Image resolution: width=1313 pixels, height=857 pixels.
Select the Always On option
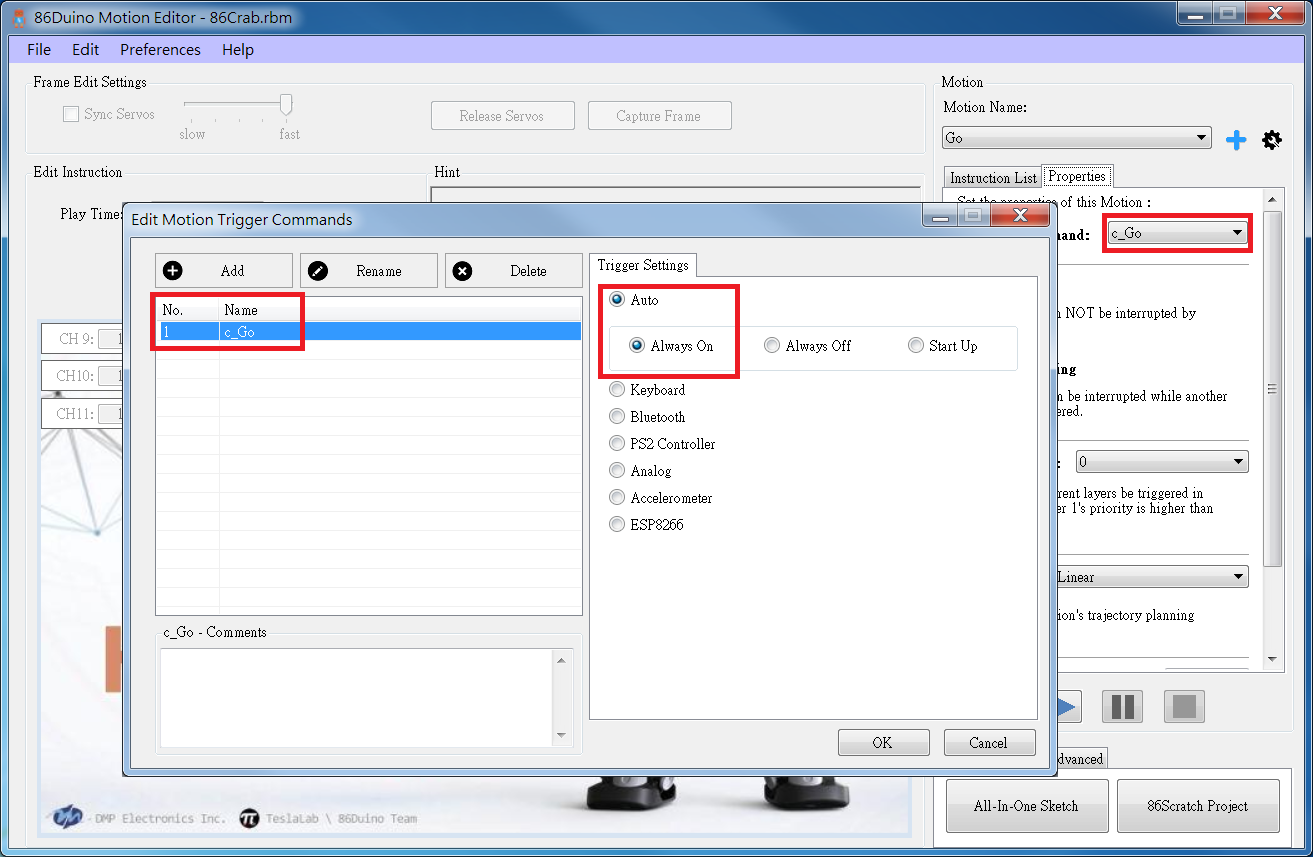[x=637, y=346]
